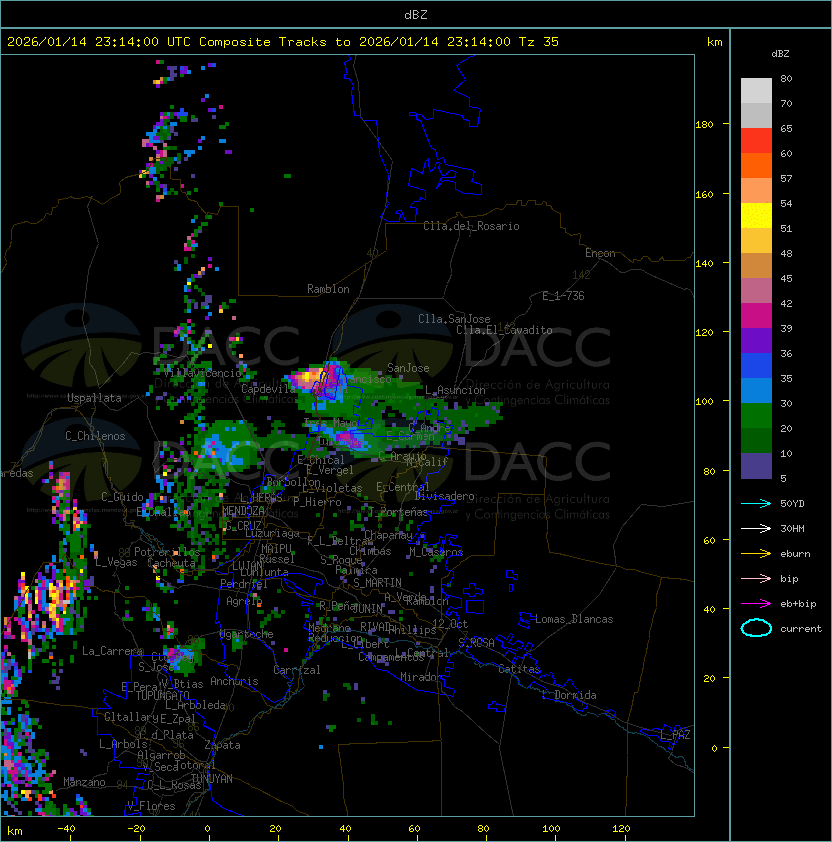Click the '180' value on vertical axis
The height and width of the screenshot is (842, 832).
tap(704, 125)
